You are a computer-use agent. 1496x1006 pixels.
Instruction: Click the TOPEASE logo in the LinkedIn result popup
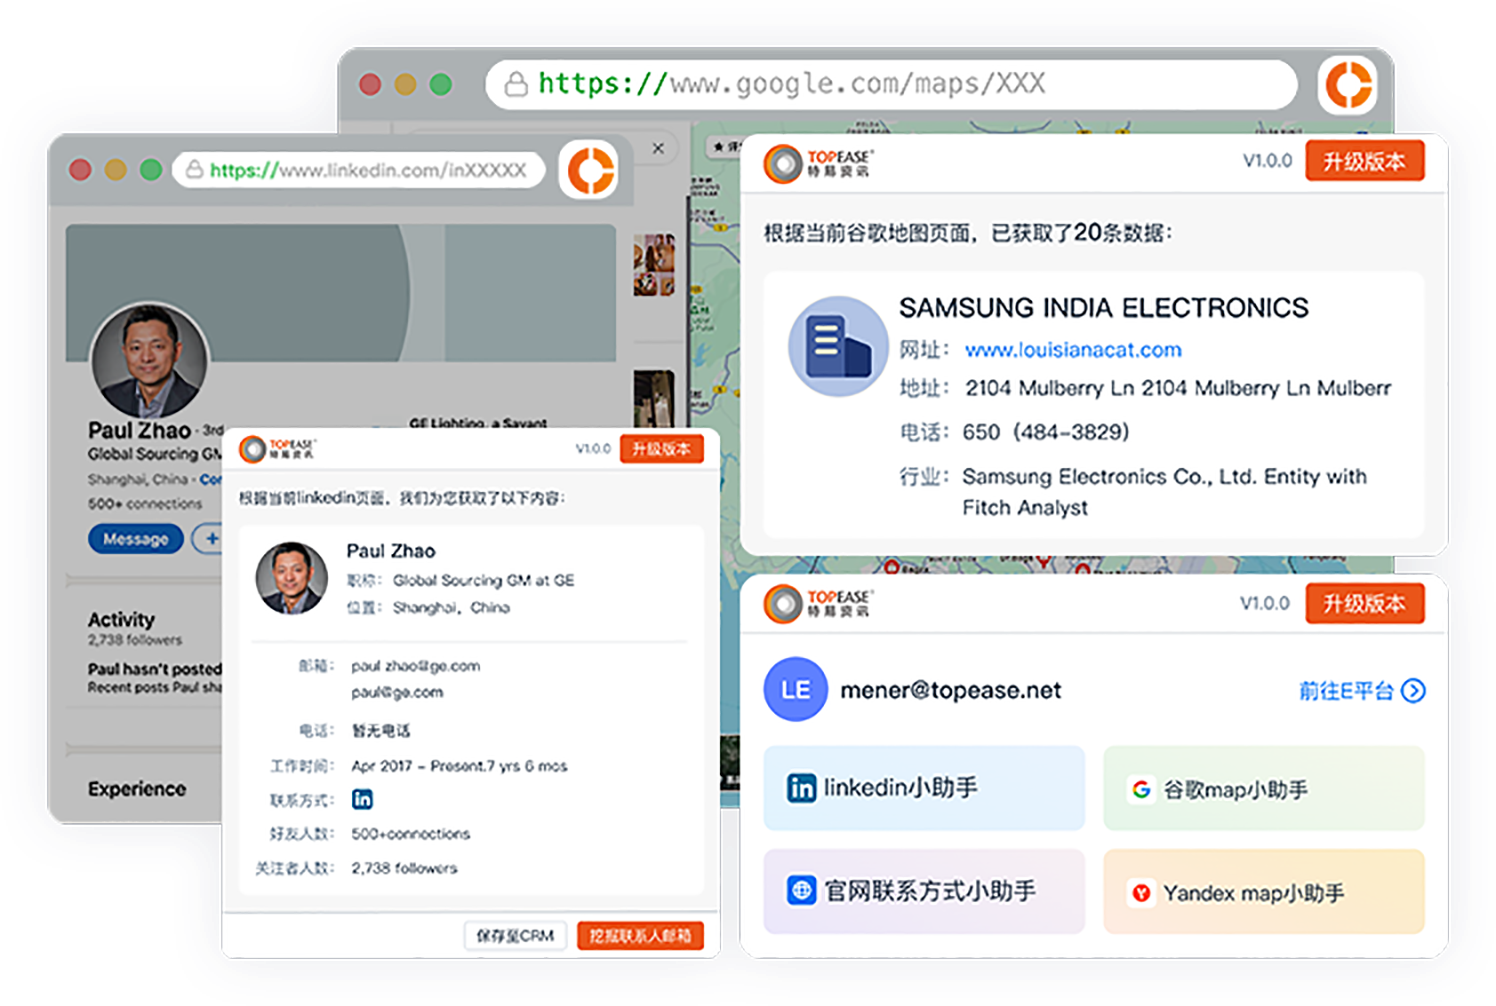point(277,449)
